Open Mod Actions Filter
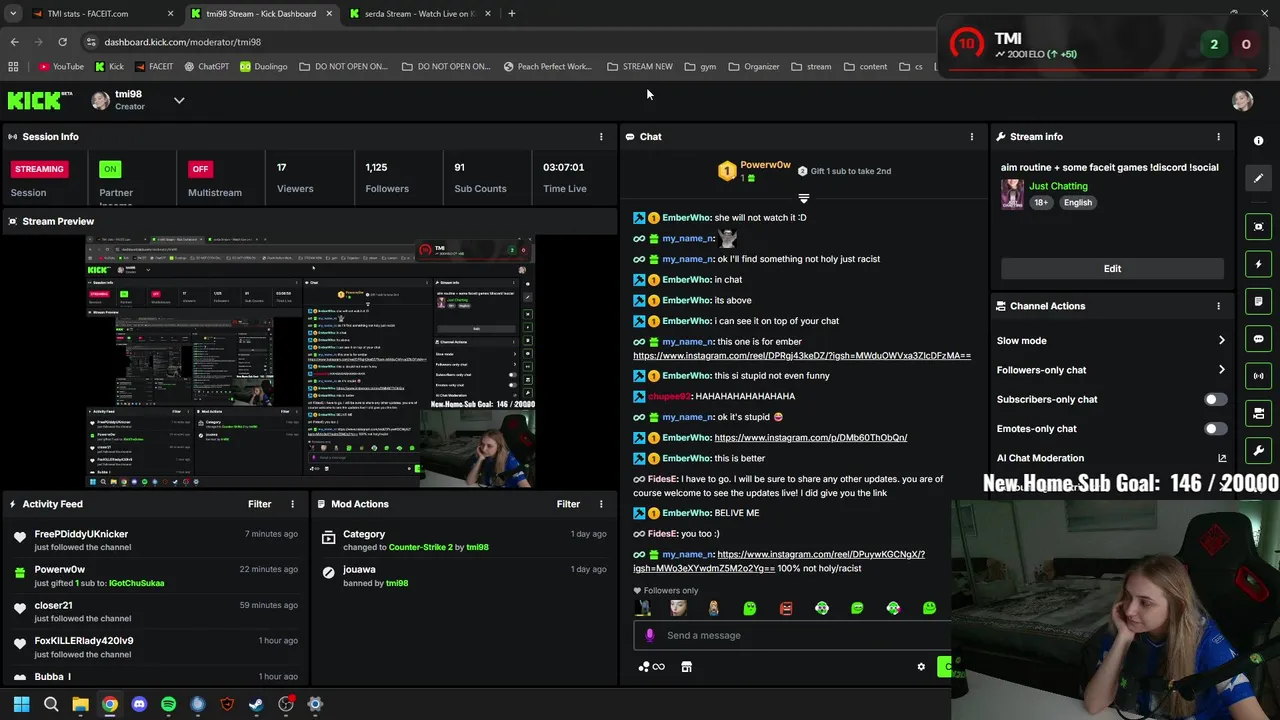The height and width of the screenshot is (720, 1280). [x=568, y=504]
